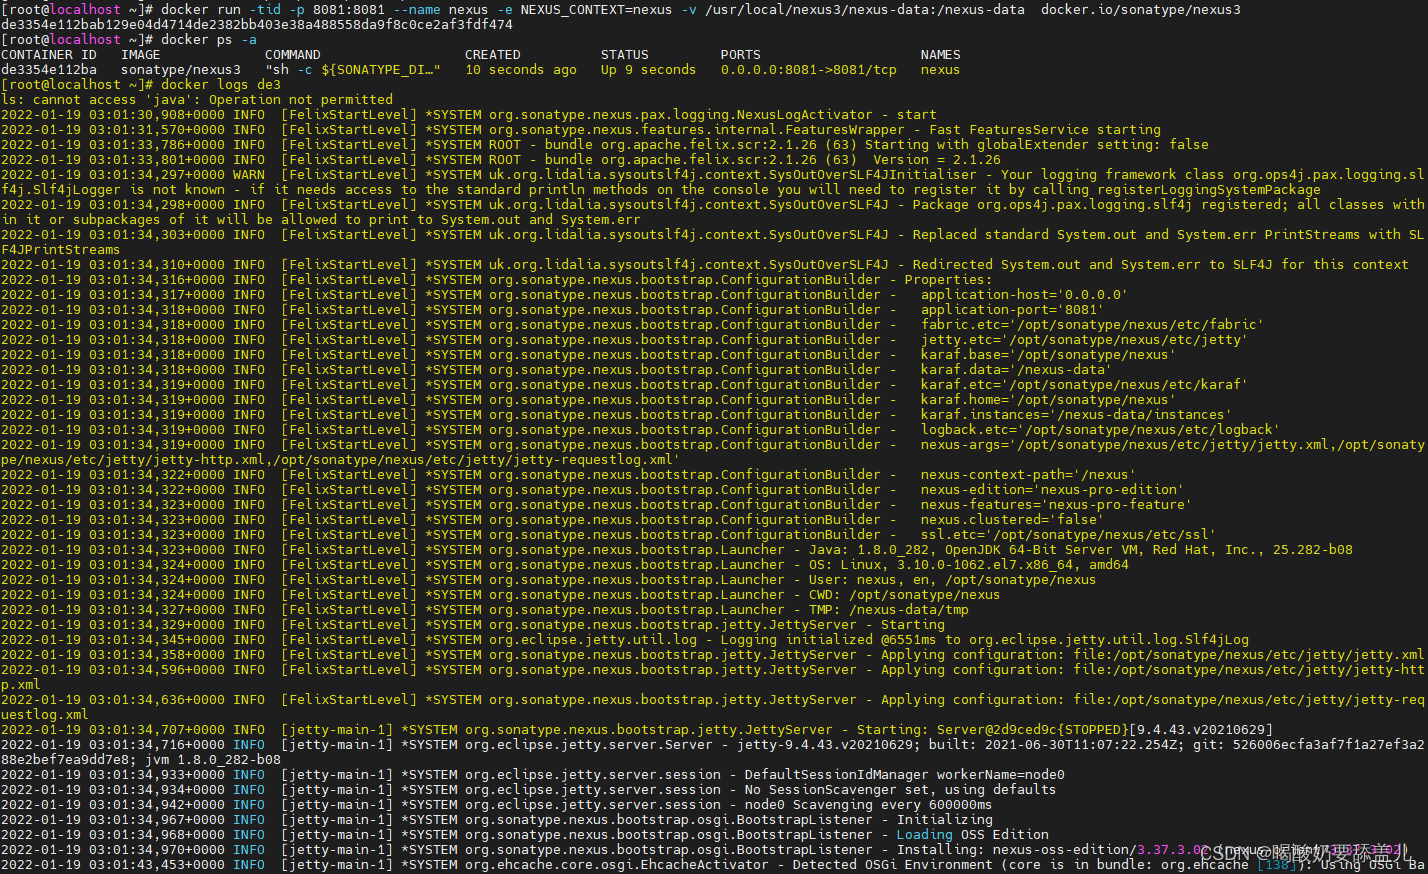Click 'DefaultSessionIdManager workerName=node0' text
Image resolution: width=1428 pixels, height=874 pixels.
(x=905, y=775)
